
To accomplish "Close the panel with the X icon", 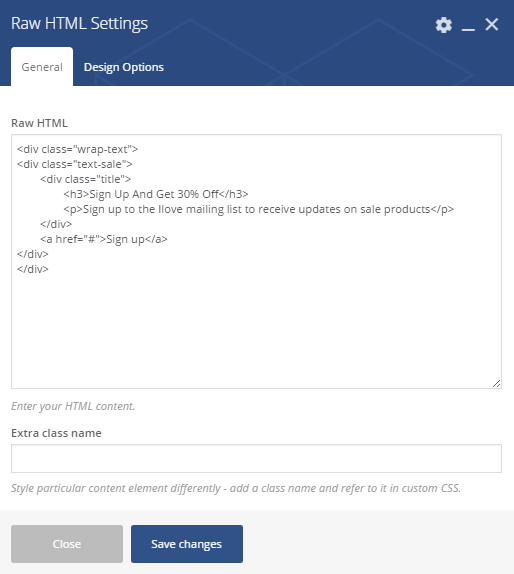I will (492, 25).
